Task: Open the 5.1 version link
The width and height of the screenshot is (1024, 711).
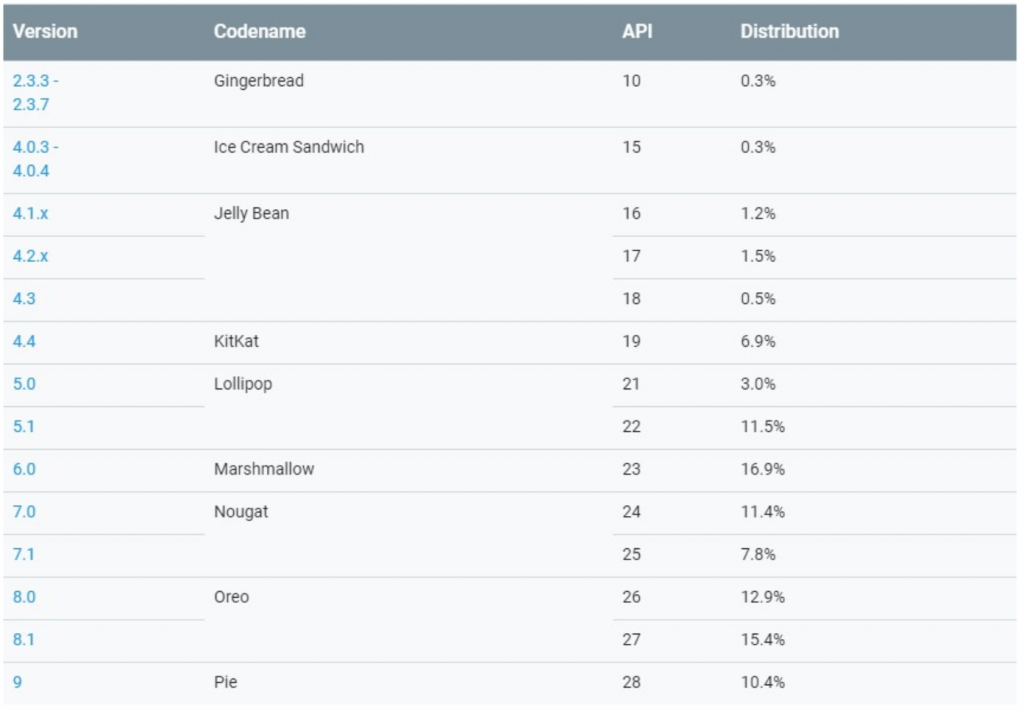Action: (x=24, y=426)
